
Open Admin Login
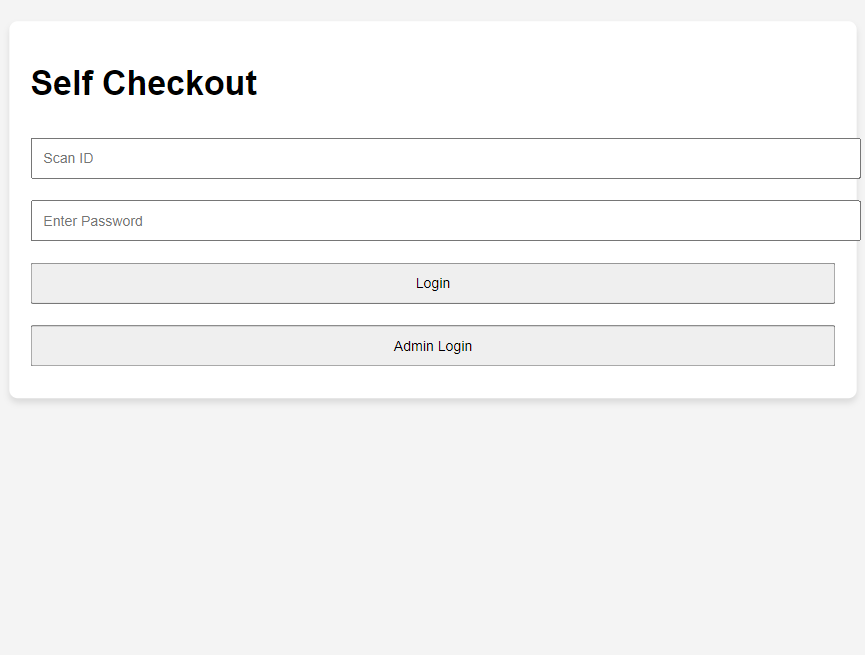pyautogui.click(x=432, y=346)
